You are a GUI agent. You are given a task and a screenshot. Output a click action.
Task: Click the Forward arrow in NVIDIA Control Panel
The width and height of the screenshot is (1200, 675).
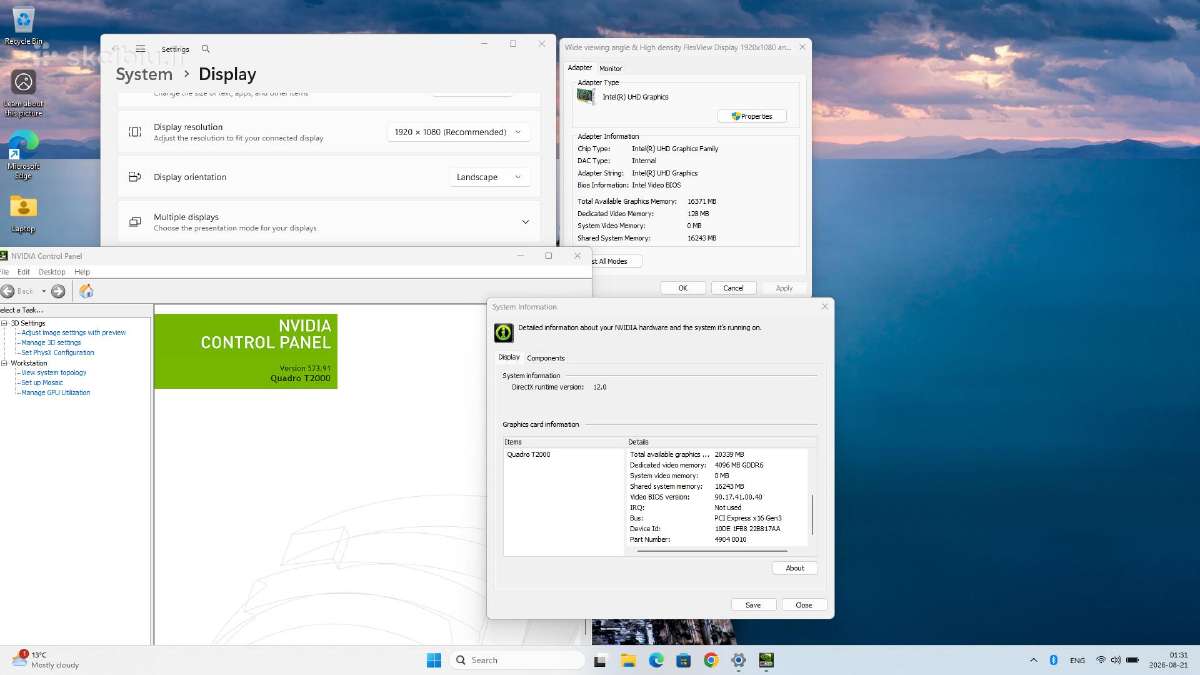58,291
